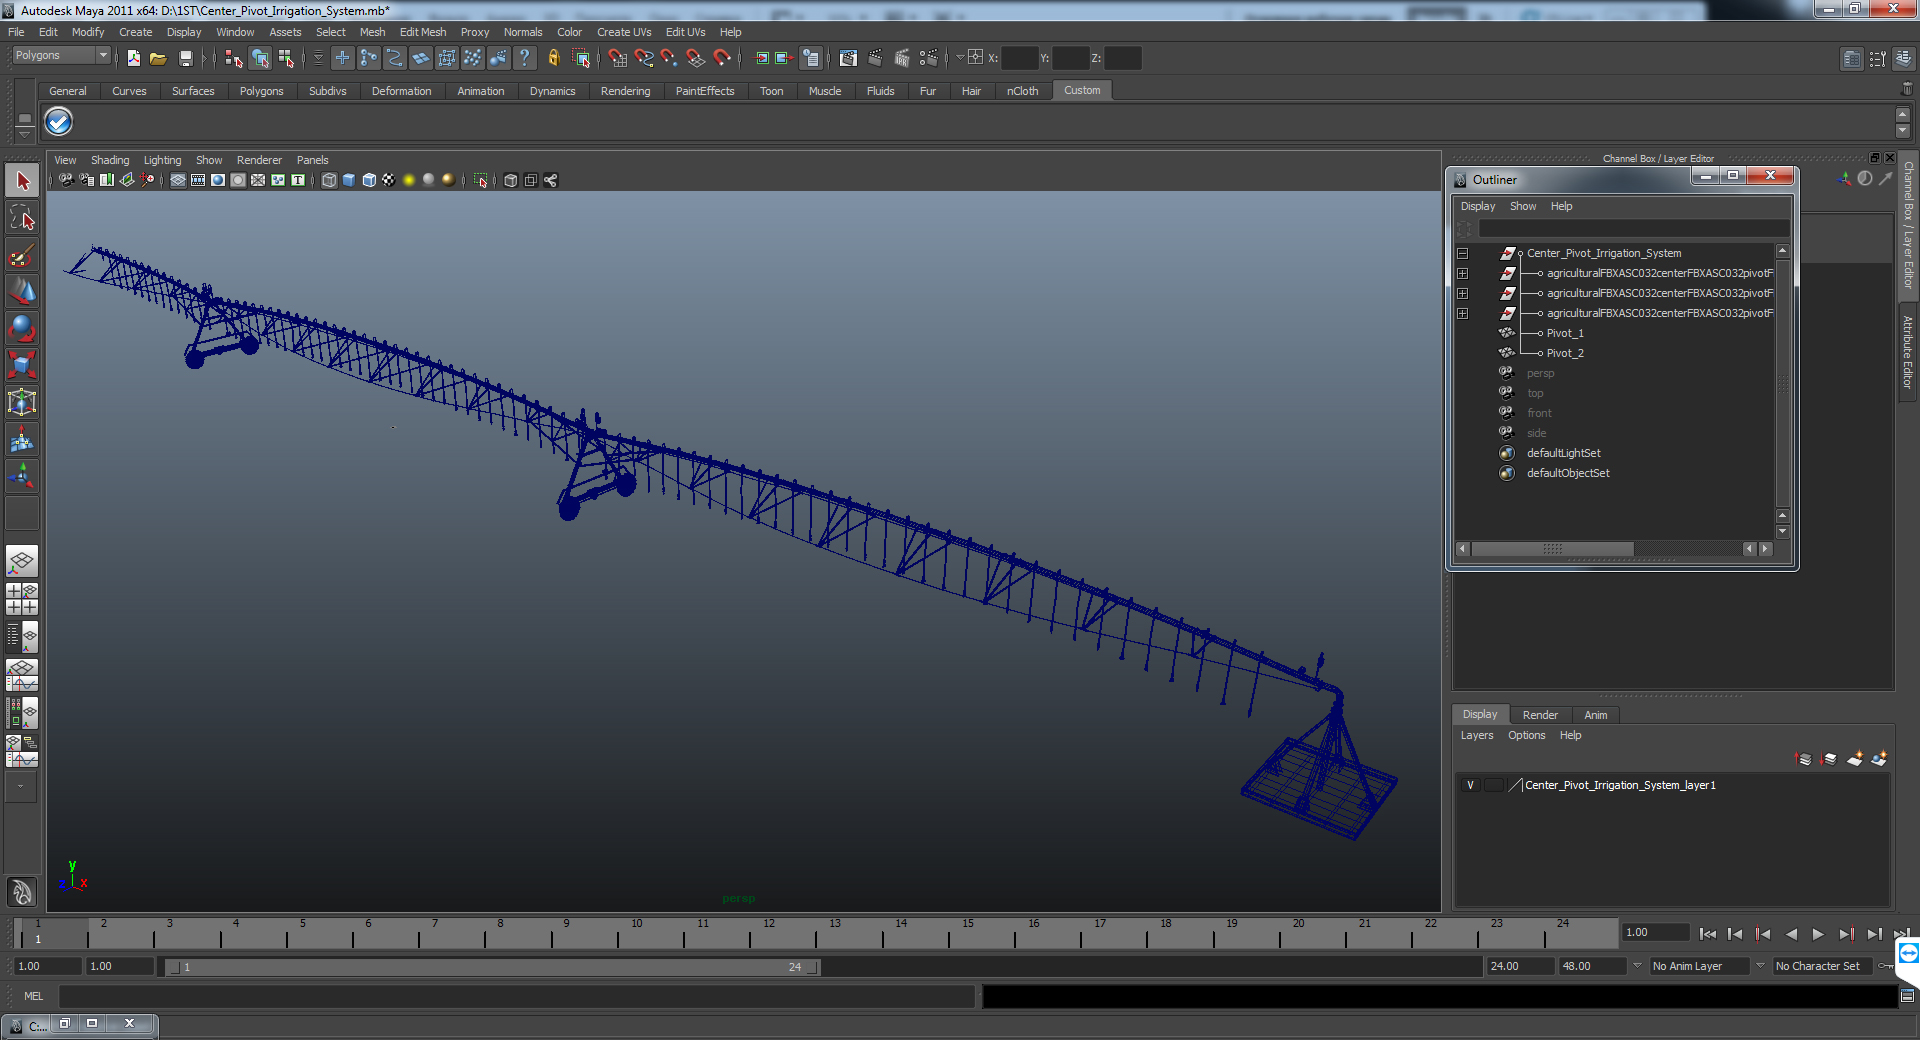The image size is (1920, 1040).
Task: Click the playback range slider bar
Action: point(492,967)
